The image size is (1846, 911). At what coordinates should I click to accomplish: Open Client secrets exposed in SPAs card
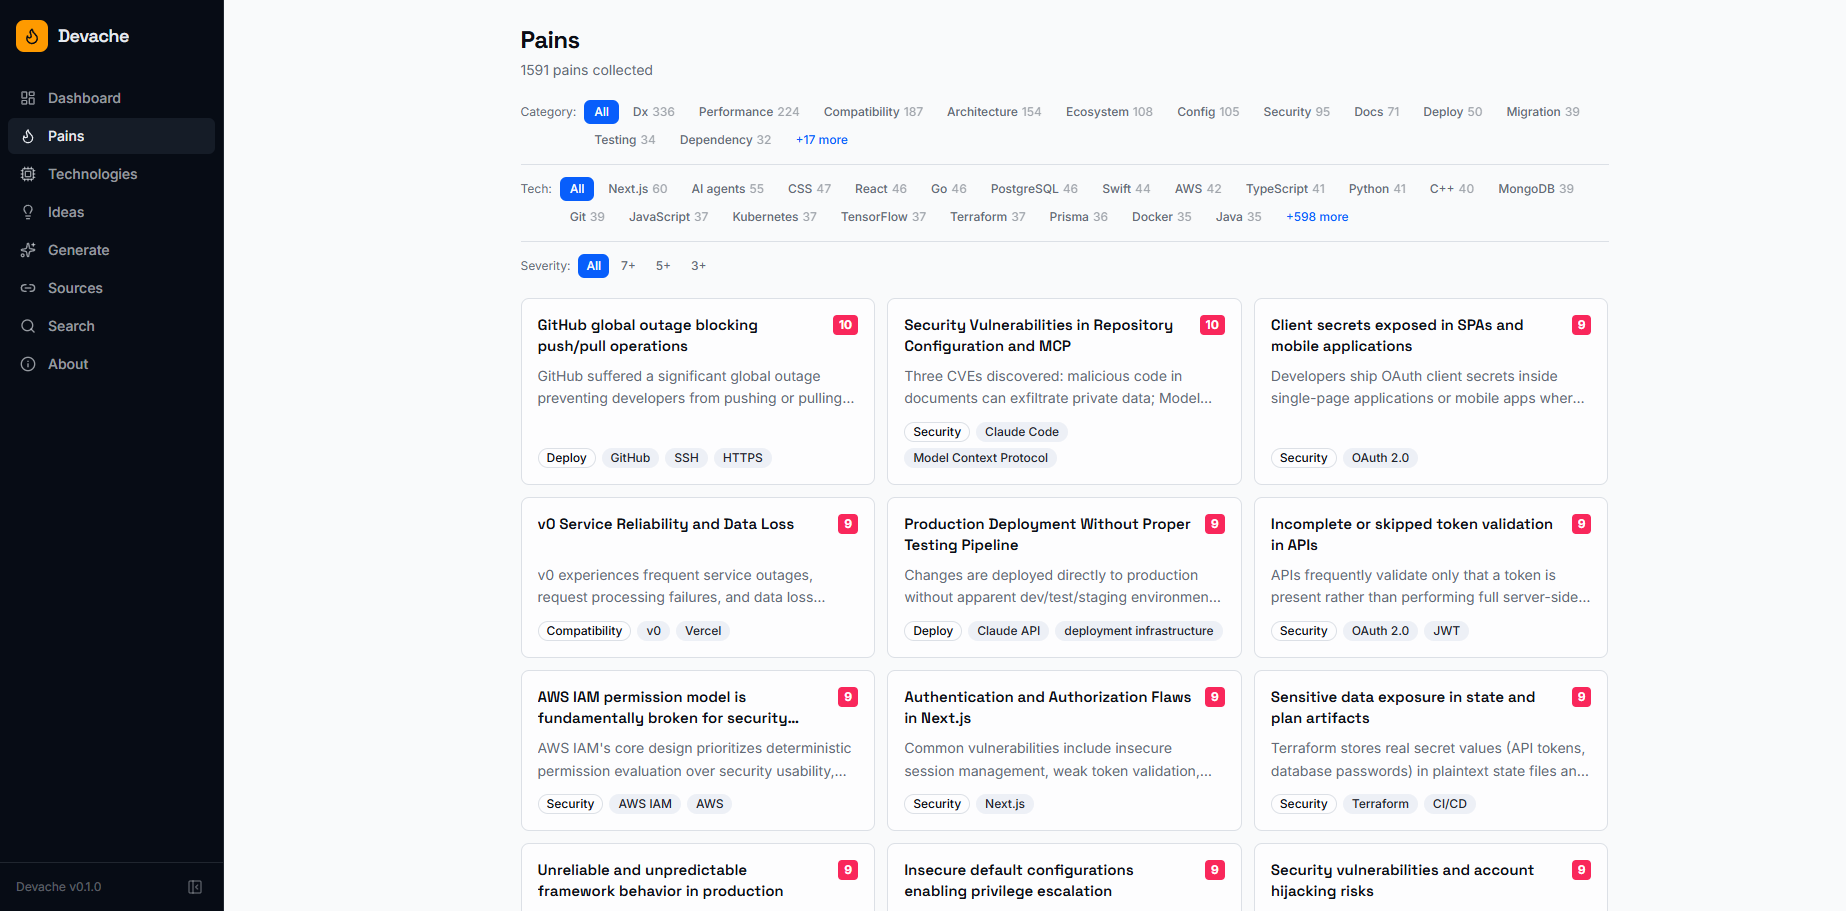coord(1431,391)
